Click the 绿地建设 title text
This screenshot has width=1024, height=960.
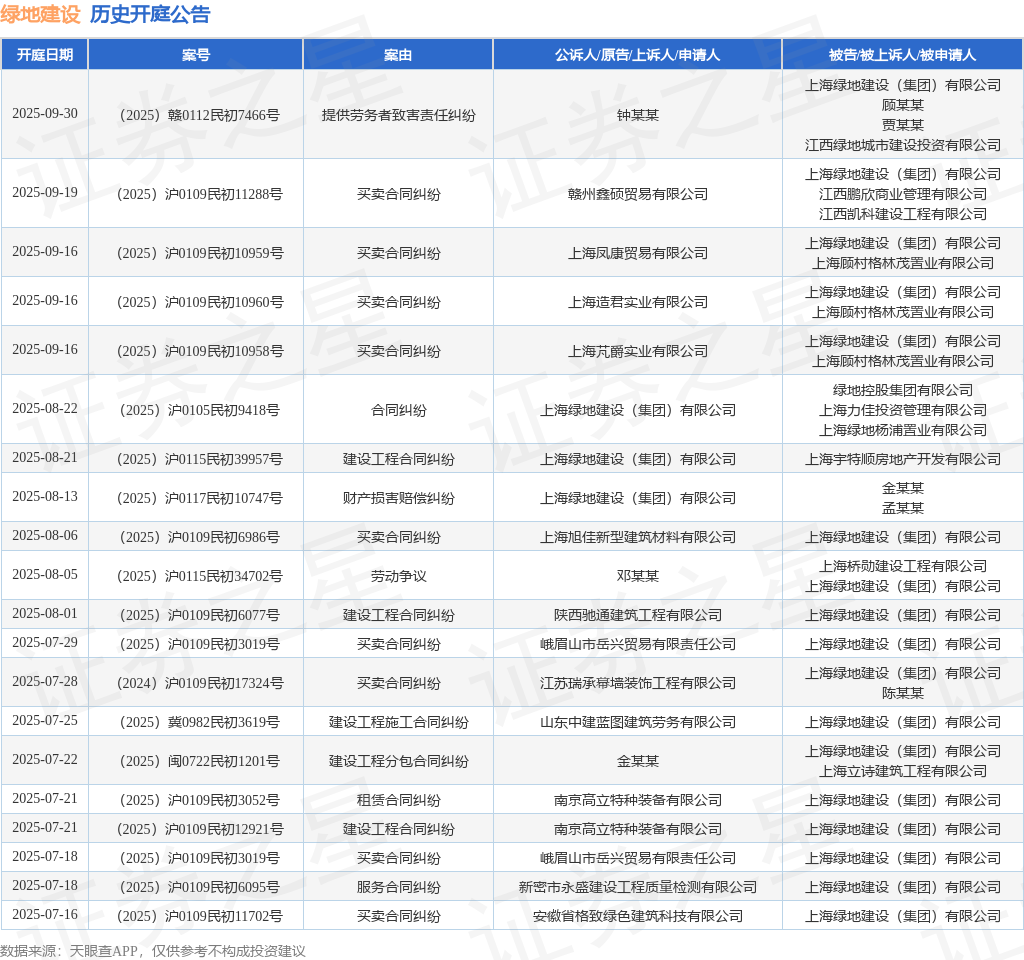coord(40,15)
